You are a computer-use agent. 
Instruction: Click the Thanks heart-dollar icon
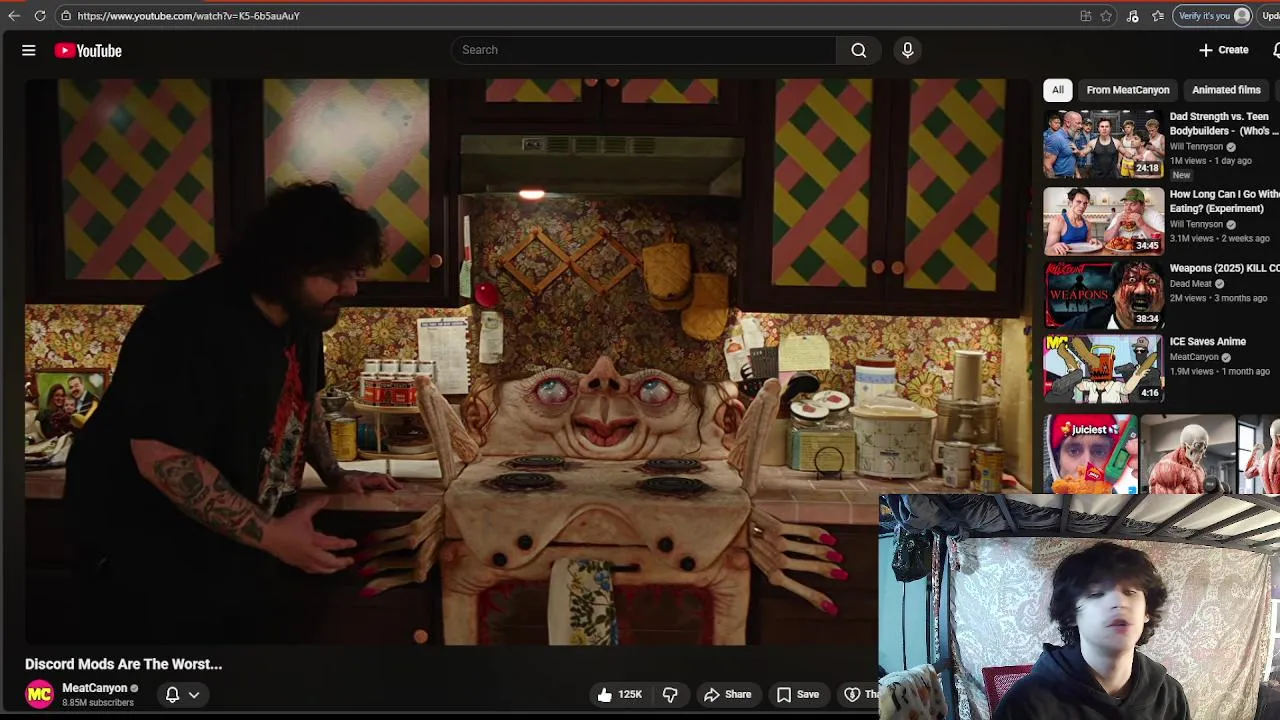coord(852,694)
